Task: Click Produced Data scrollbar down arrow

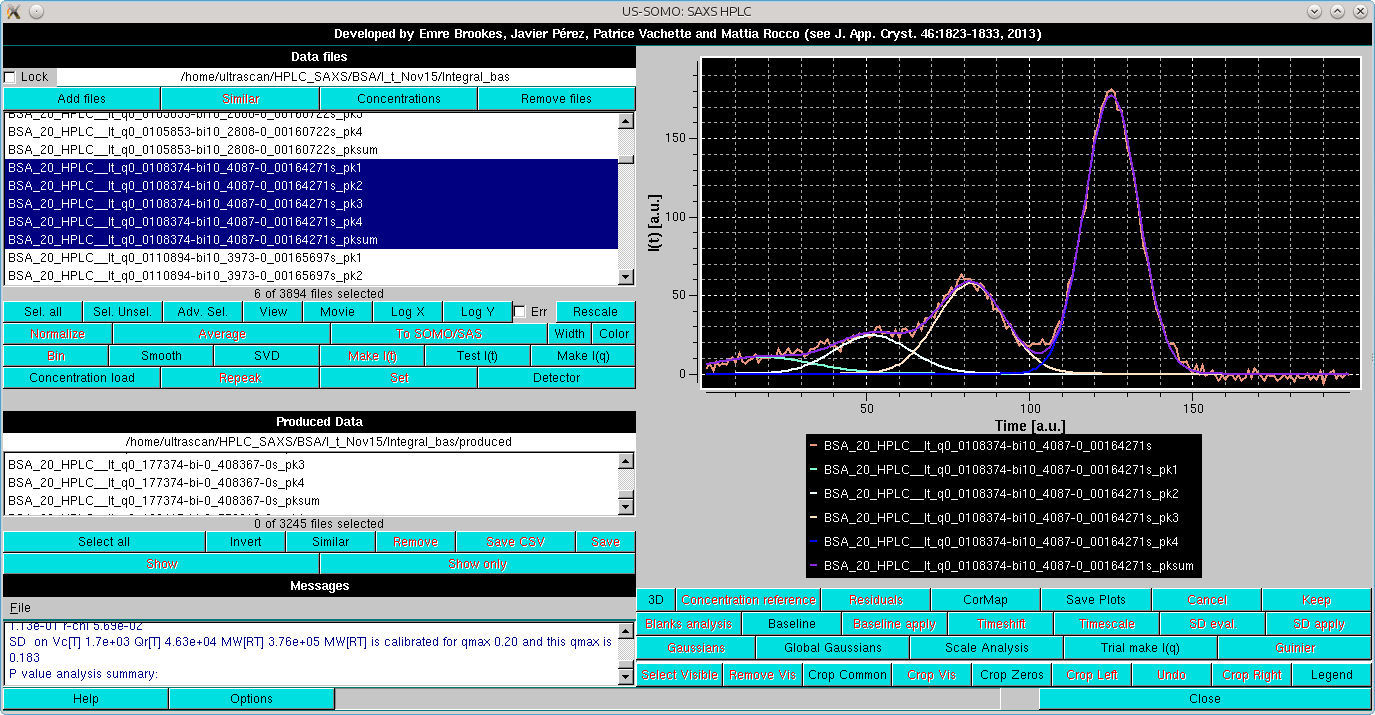Action: click(x=626, y=507)
